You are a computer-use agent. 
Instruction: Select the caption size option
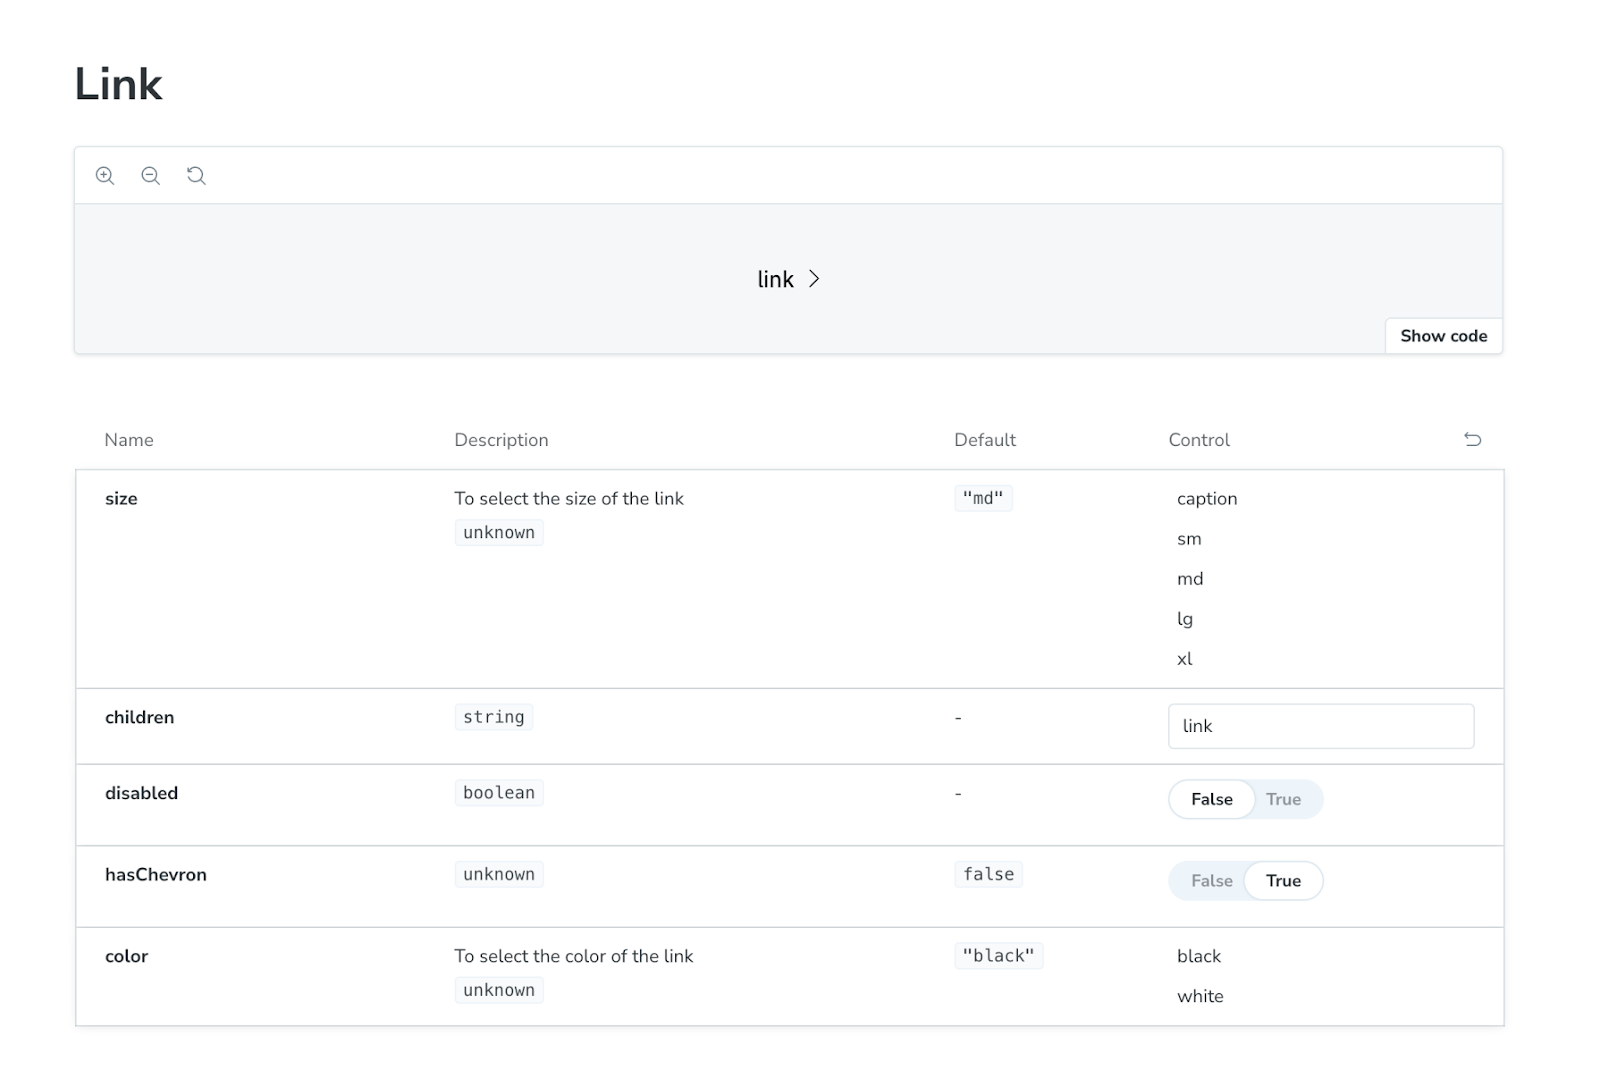1207,499
